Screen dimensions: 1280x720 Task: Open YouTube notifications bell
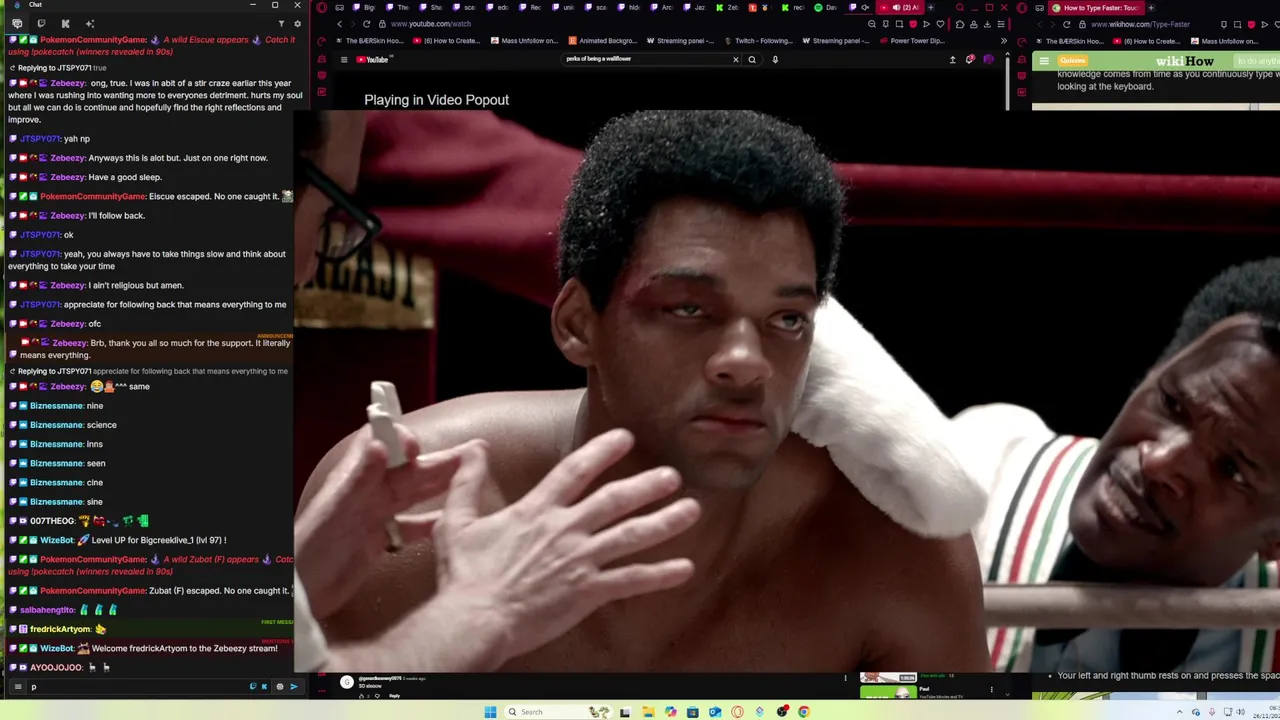coord(969,59)
